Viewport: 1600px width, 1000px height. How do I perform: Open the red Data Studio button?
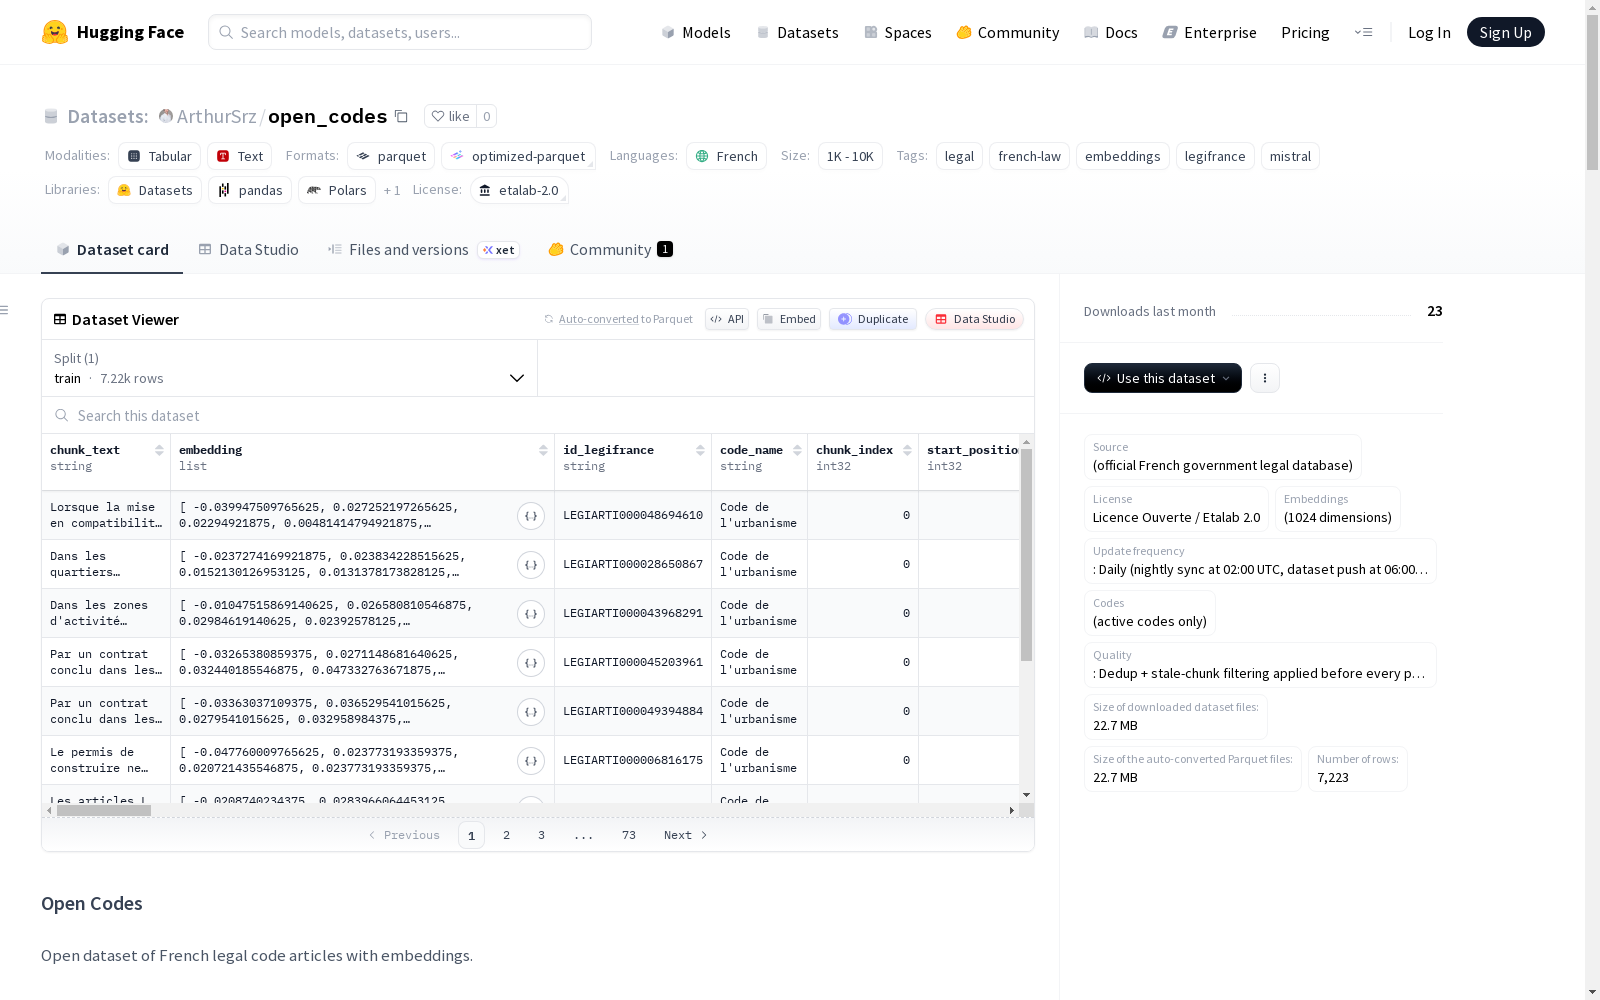click(975, 319)
